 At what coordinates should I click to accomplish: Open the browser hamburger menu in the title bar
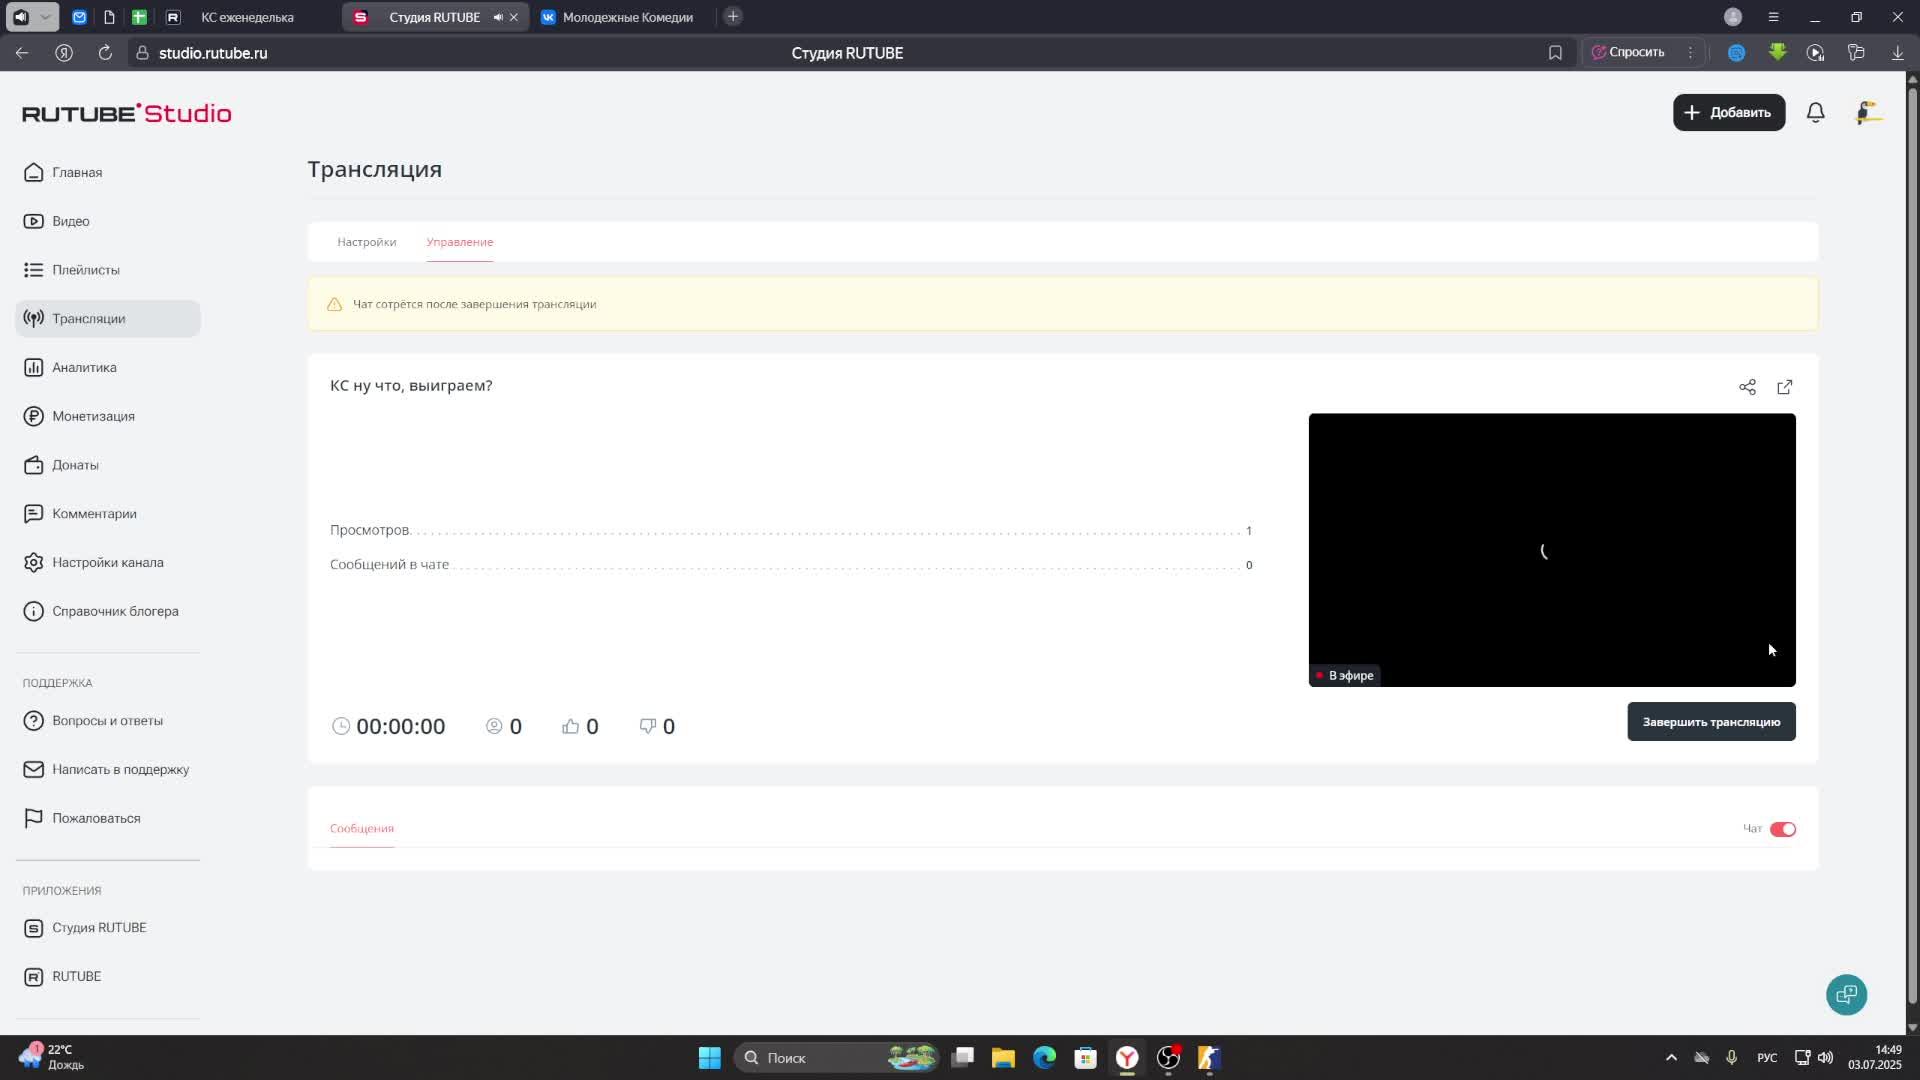tap(1773, 17)
